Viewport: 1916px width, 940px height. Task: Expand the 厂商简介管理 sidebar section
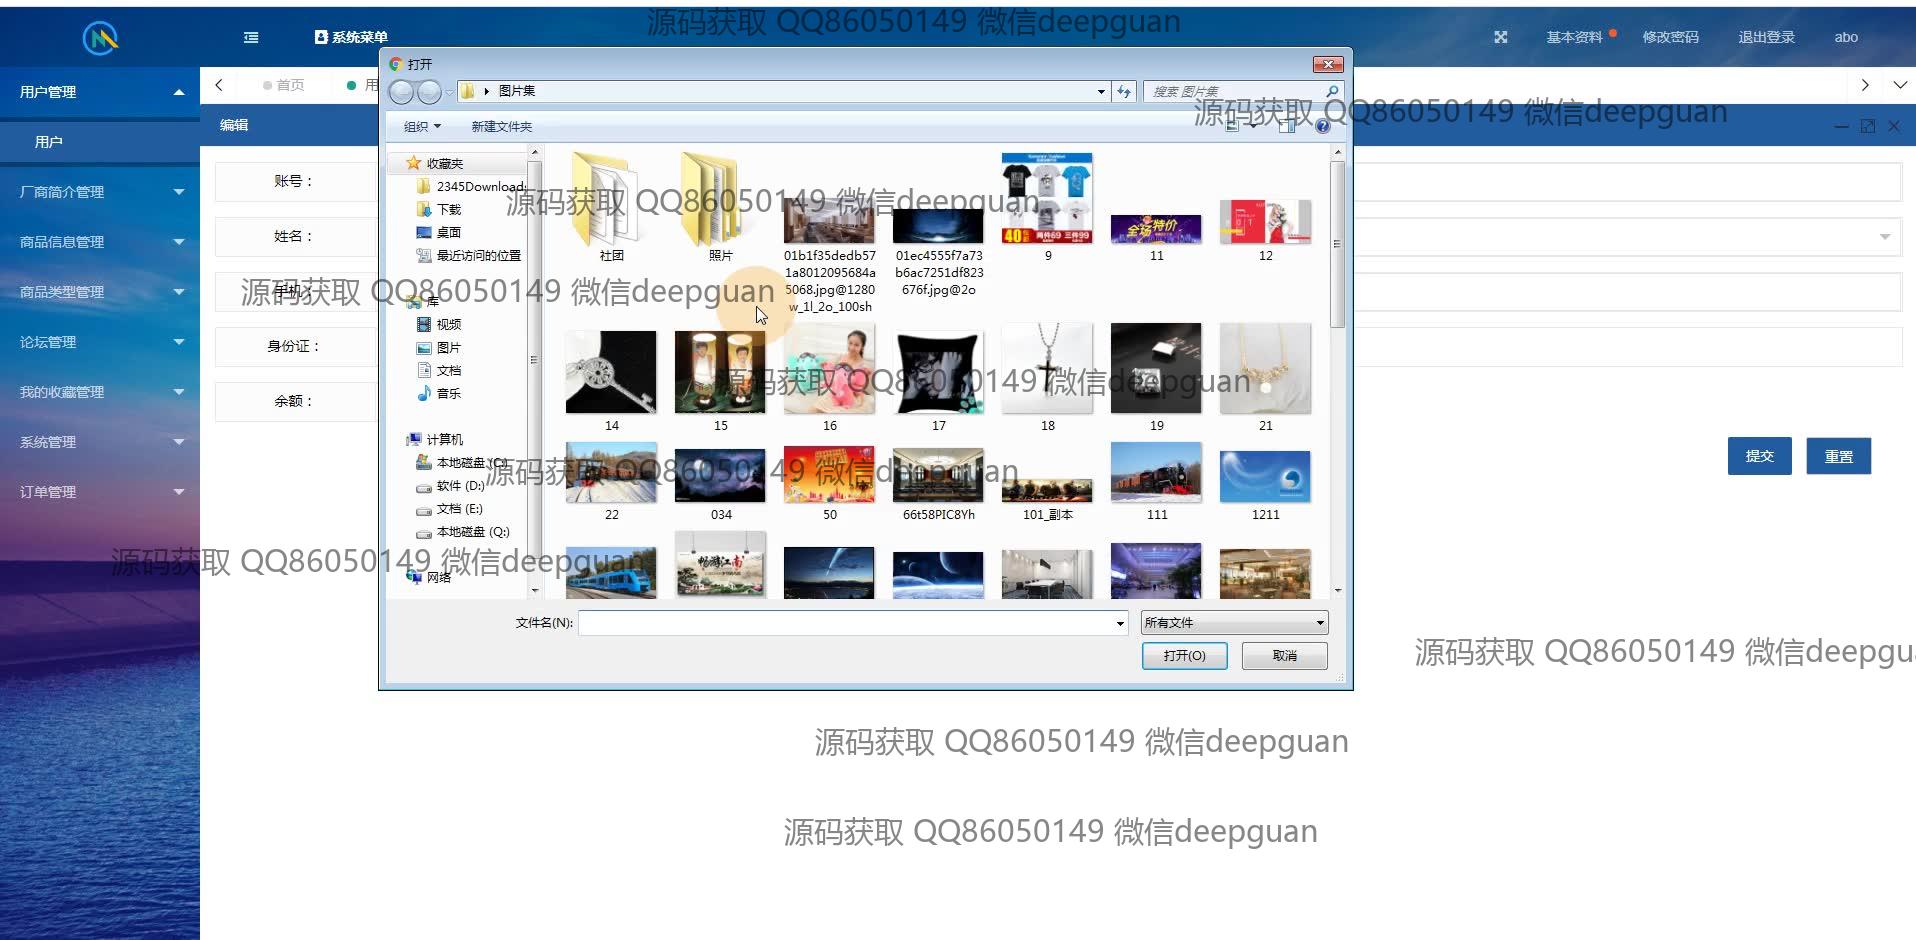pos(100,192)
